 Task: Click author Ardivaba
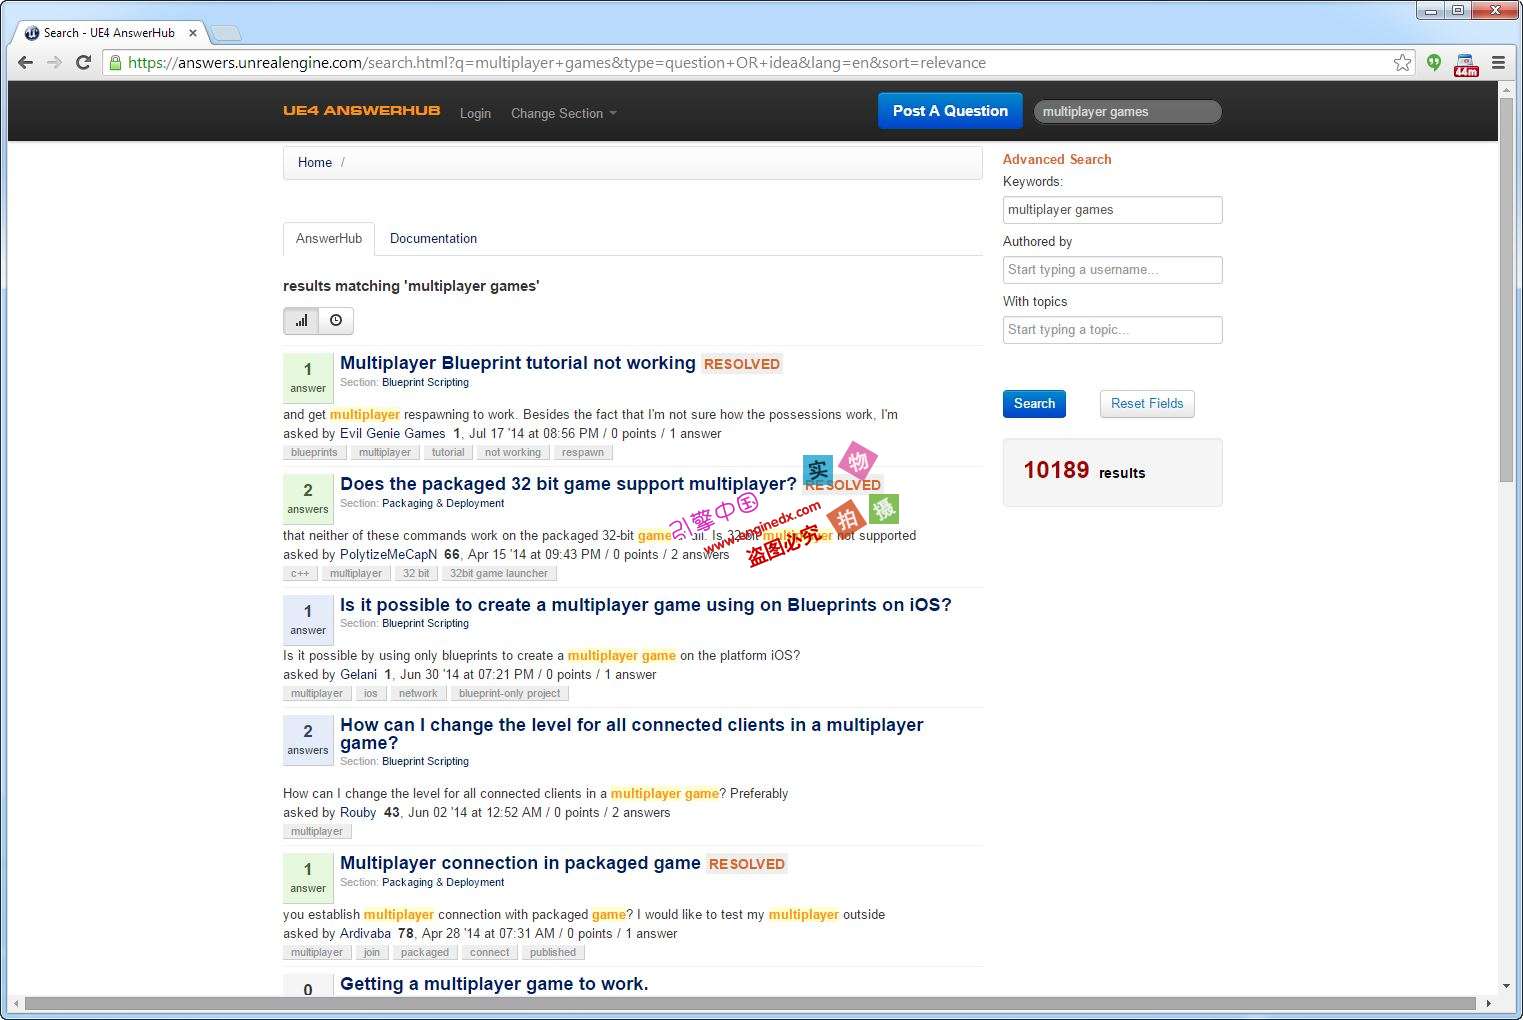coord(365,933)
